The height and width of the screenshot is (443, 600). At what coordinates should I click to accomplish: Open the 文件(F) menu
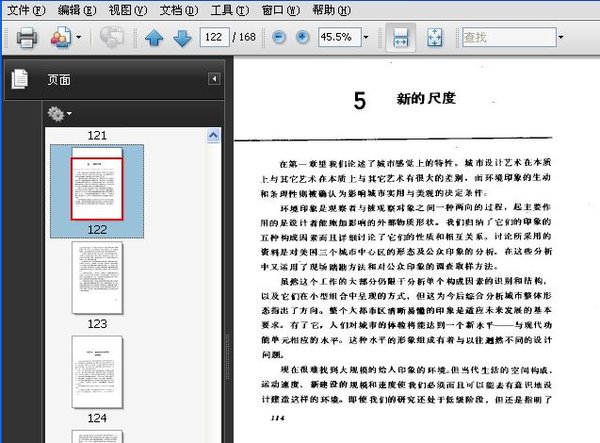coord(26,10)
